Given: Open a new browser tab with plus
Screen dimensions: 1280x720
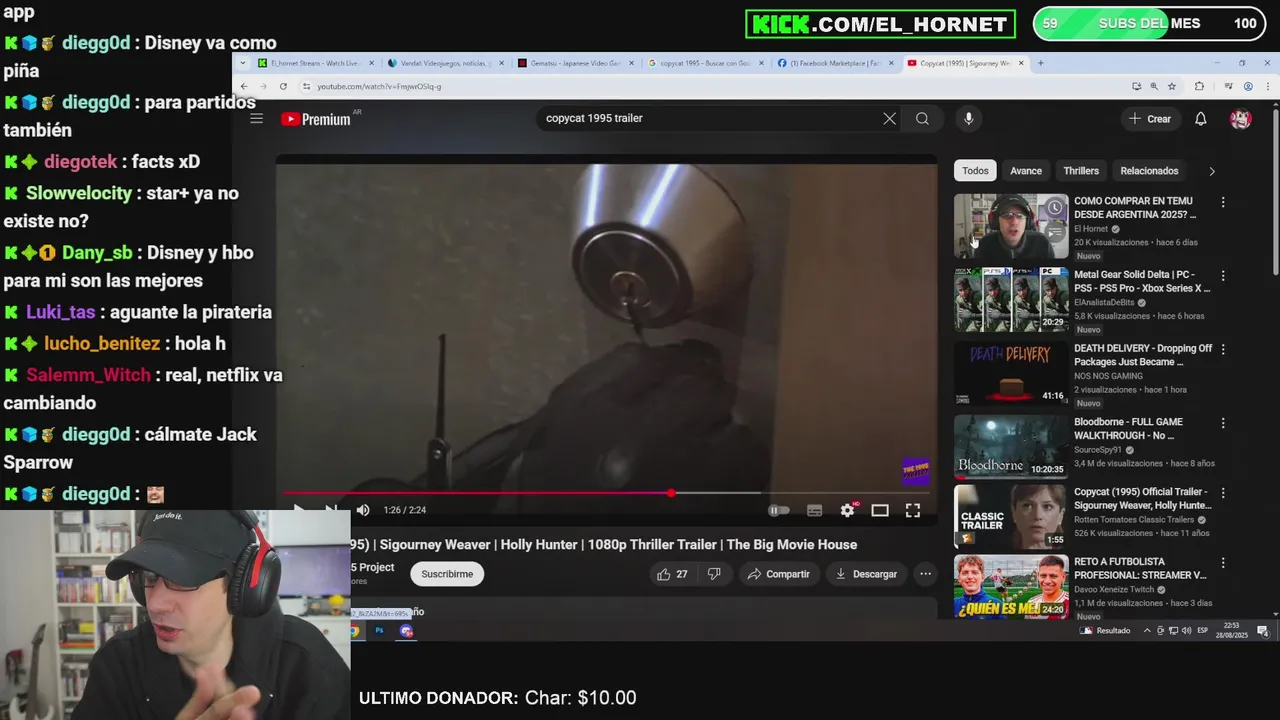Looking at the screenshot, I should pos(1040,63).
